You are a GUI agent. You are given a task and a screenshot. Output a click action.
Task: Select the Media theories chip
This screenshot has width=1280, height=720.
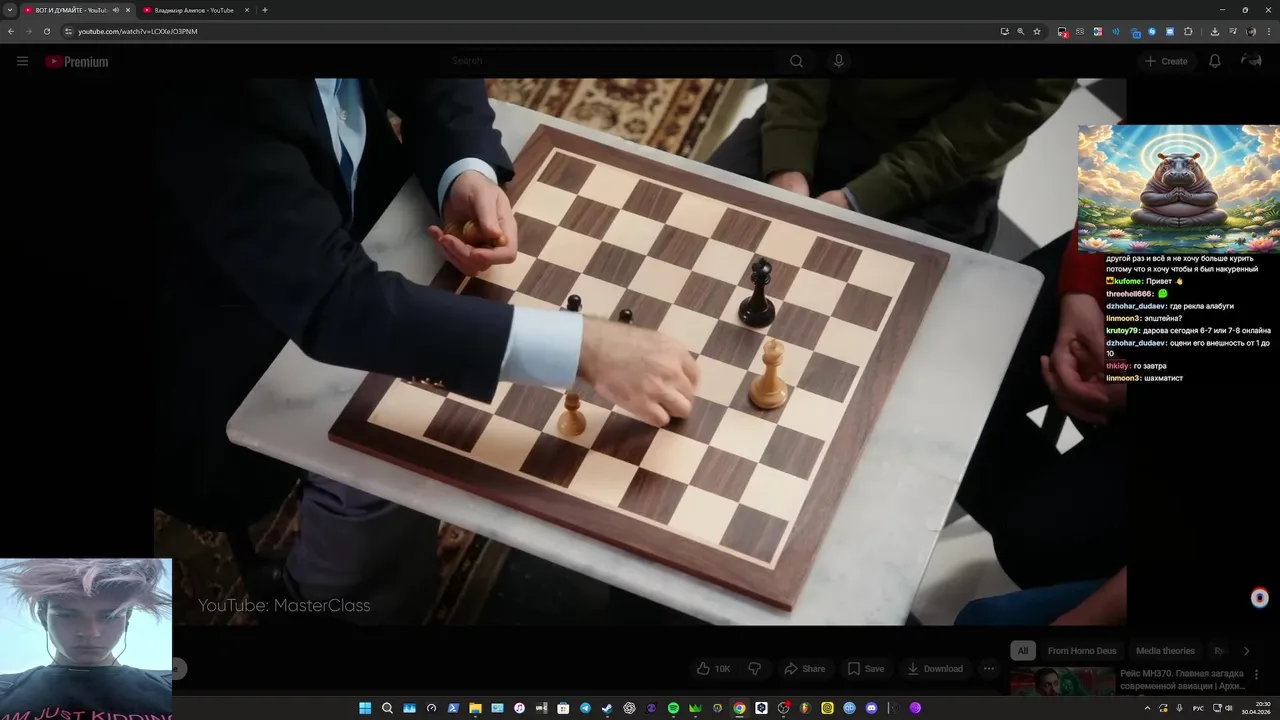tap(1165, 651)
